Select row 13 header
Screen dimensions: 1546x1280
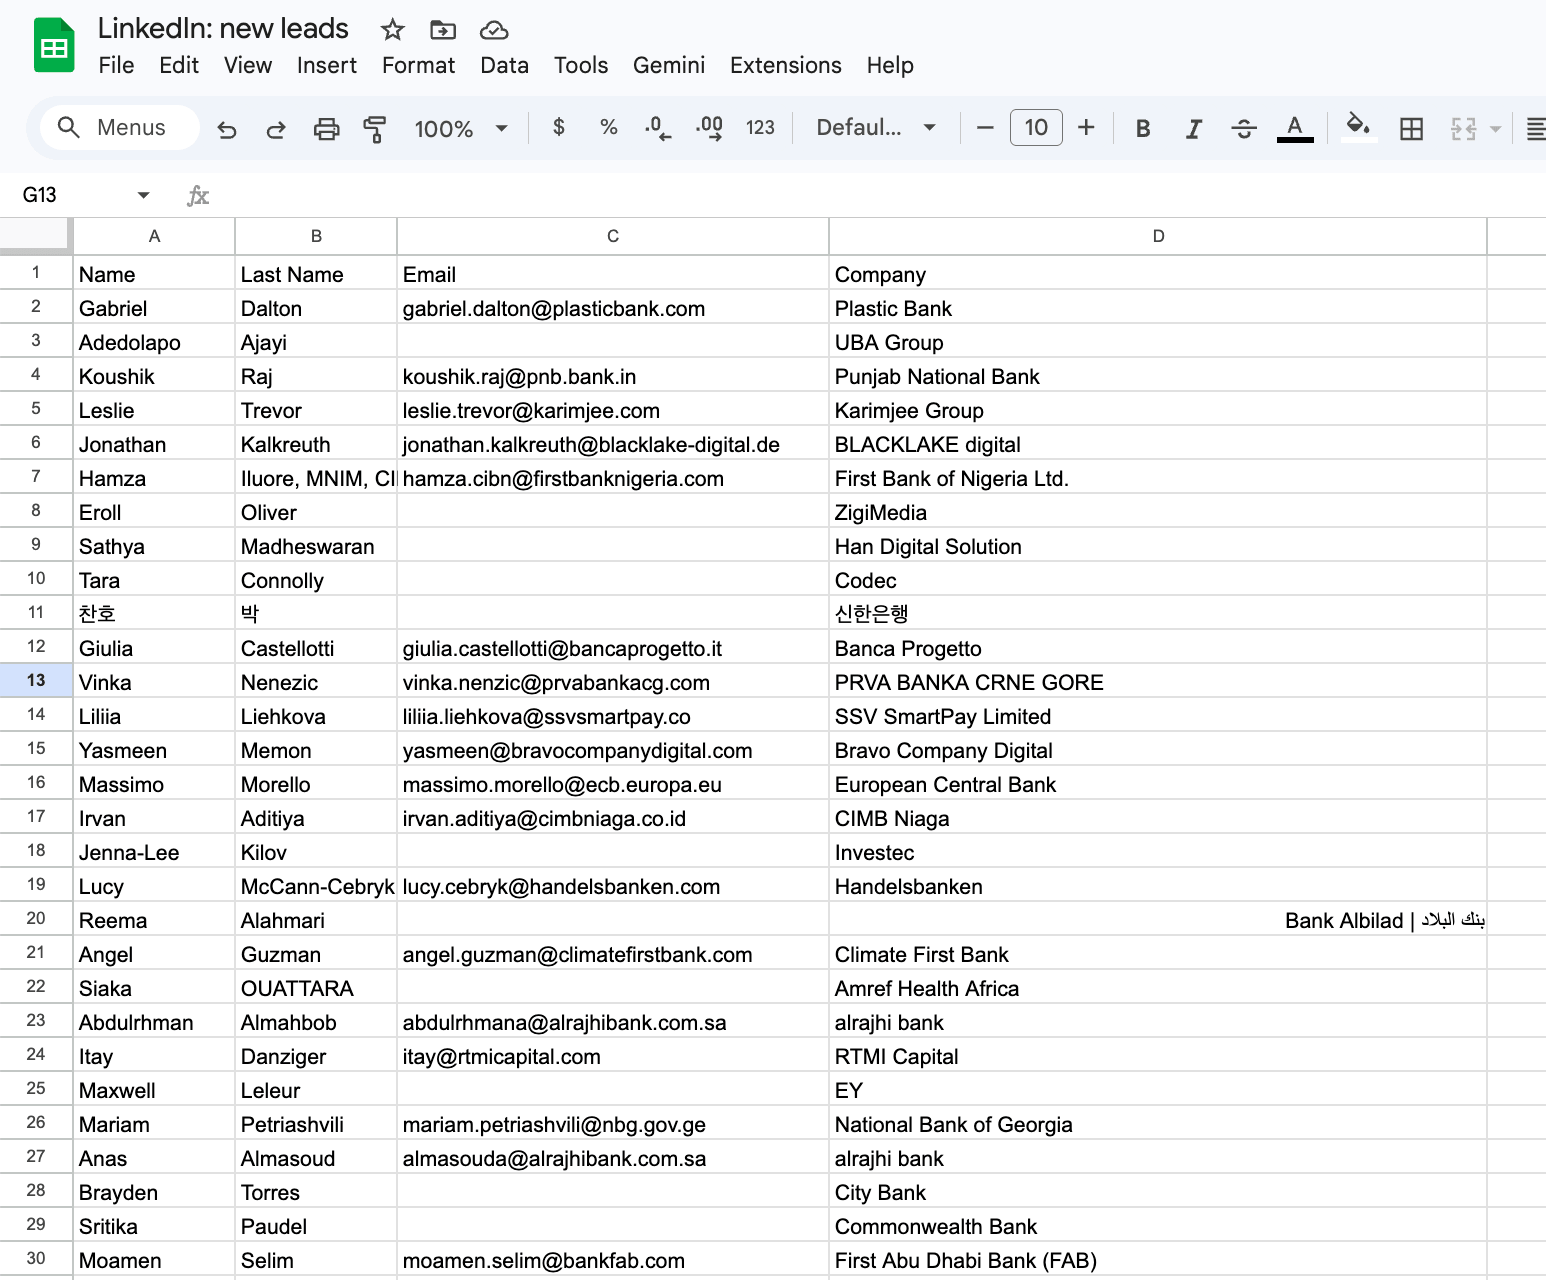click(x=36, y=681)
